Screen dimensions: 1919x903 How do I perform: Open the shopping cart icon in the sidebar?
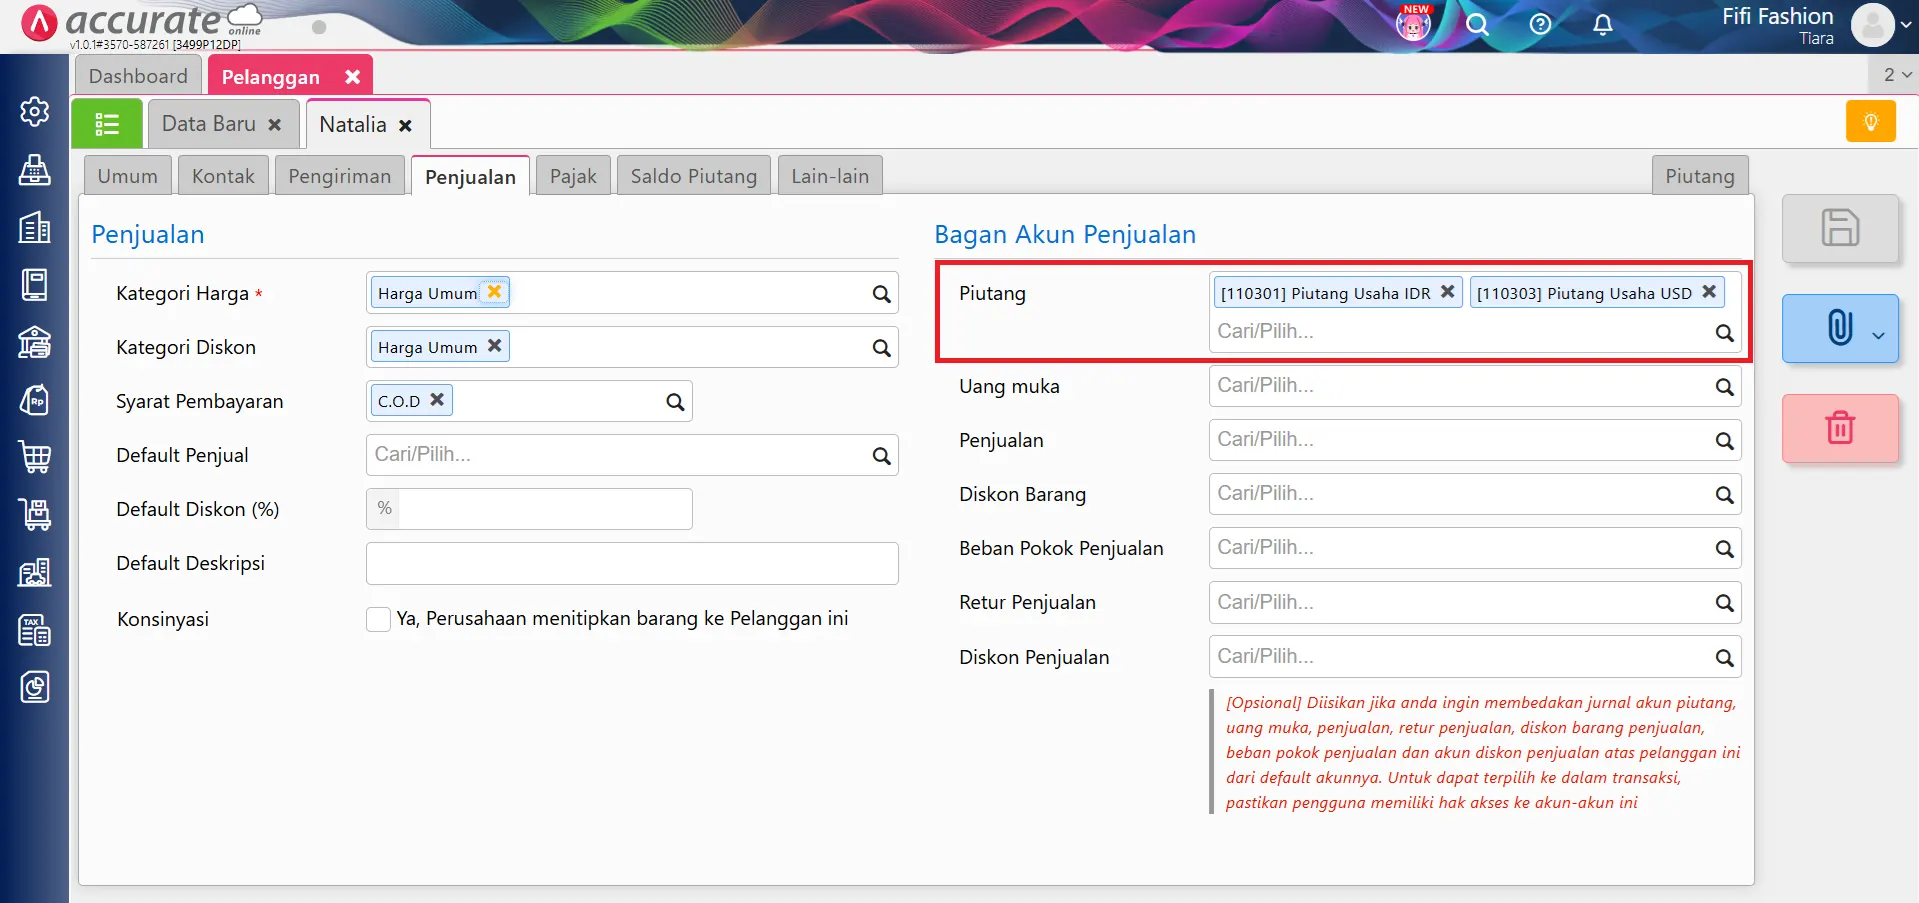[x=35, y=457]
